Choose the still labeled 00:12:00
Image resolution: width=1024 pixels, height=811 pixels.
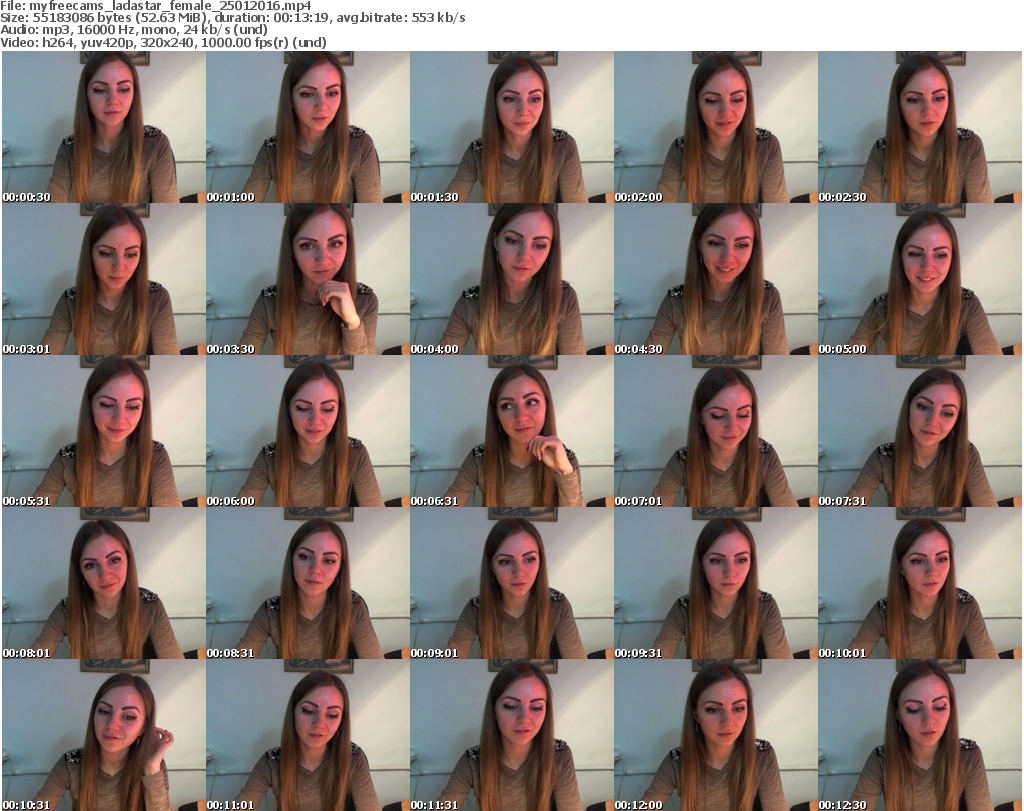716,735
